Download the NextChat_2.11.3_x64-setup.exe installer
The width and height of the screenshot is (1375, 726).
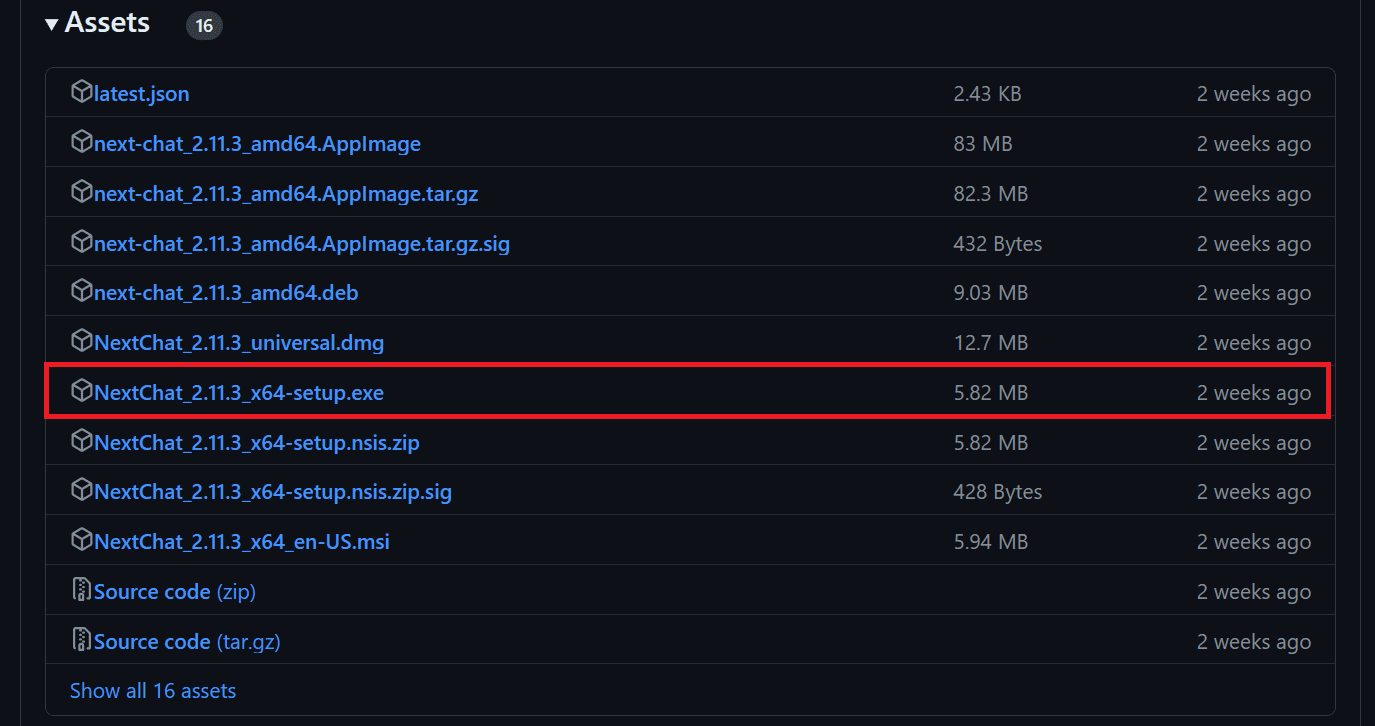point(239,393)
